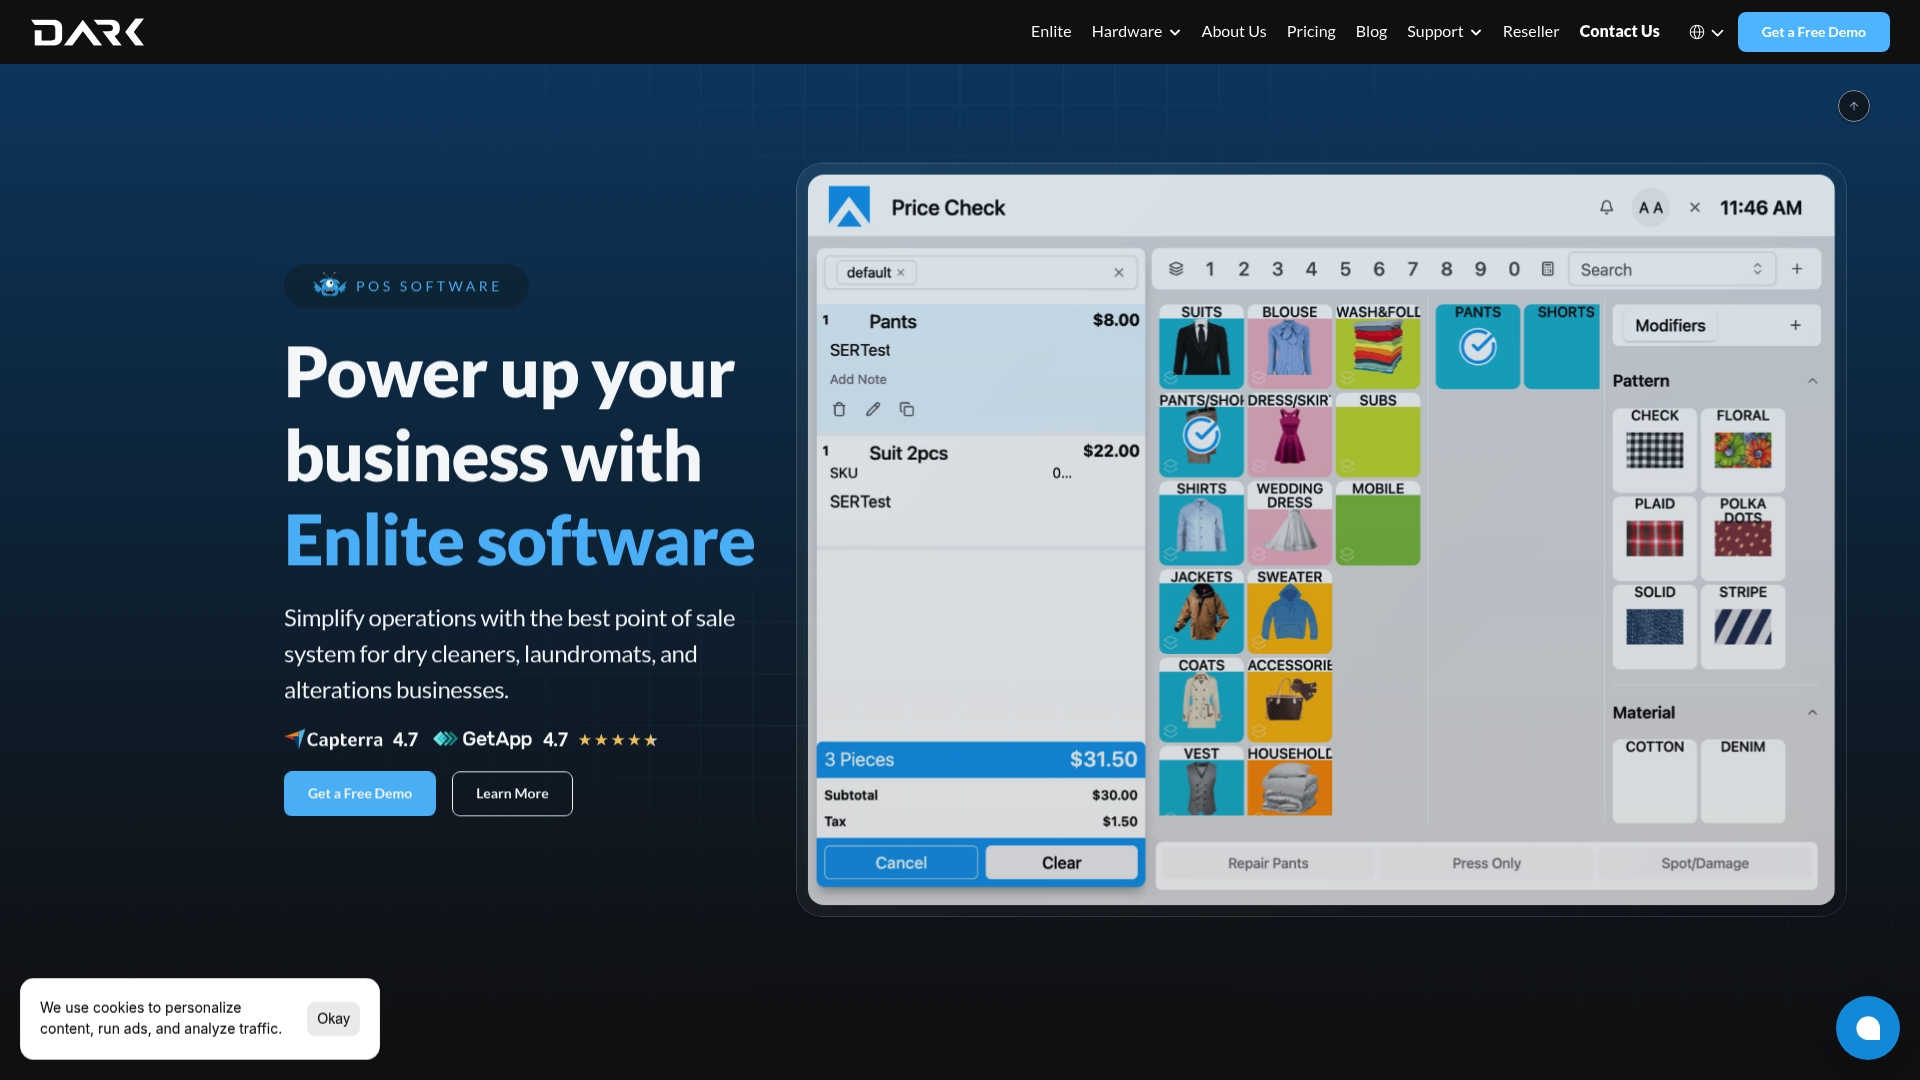Go to the Blog menu item
The width and height of the screenshot is (1920, 1080).
click(1371, 32)
